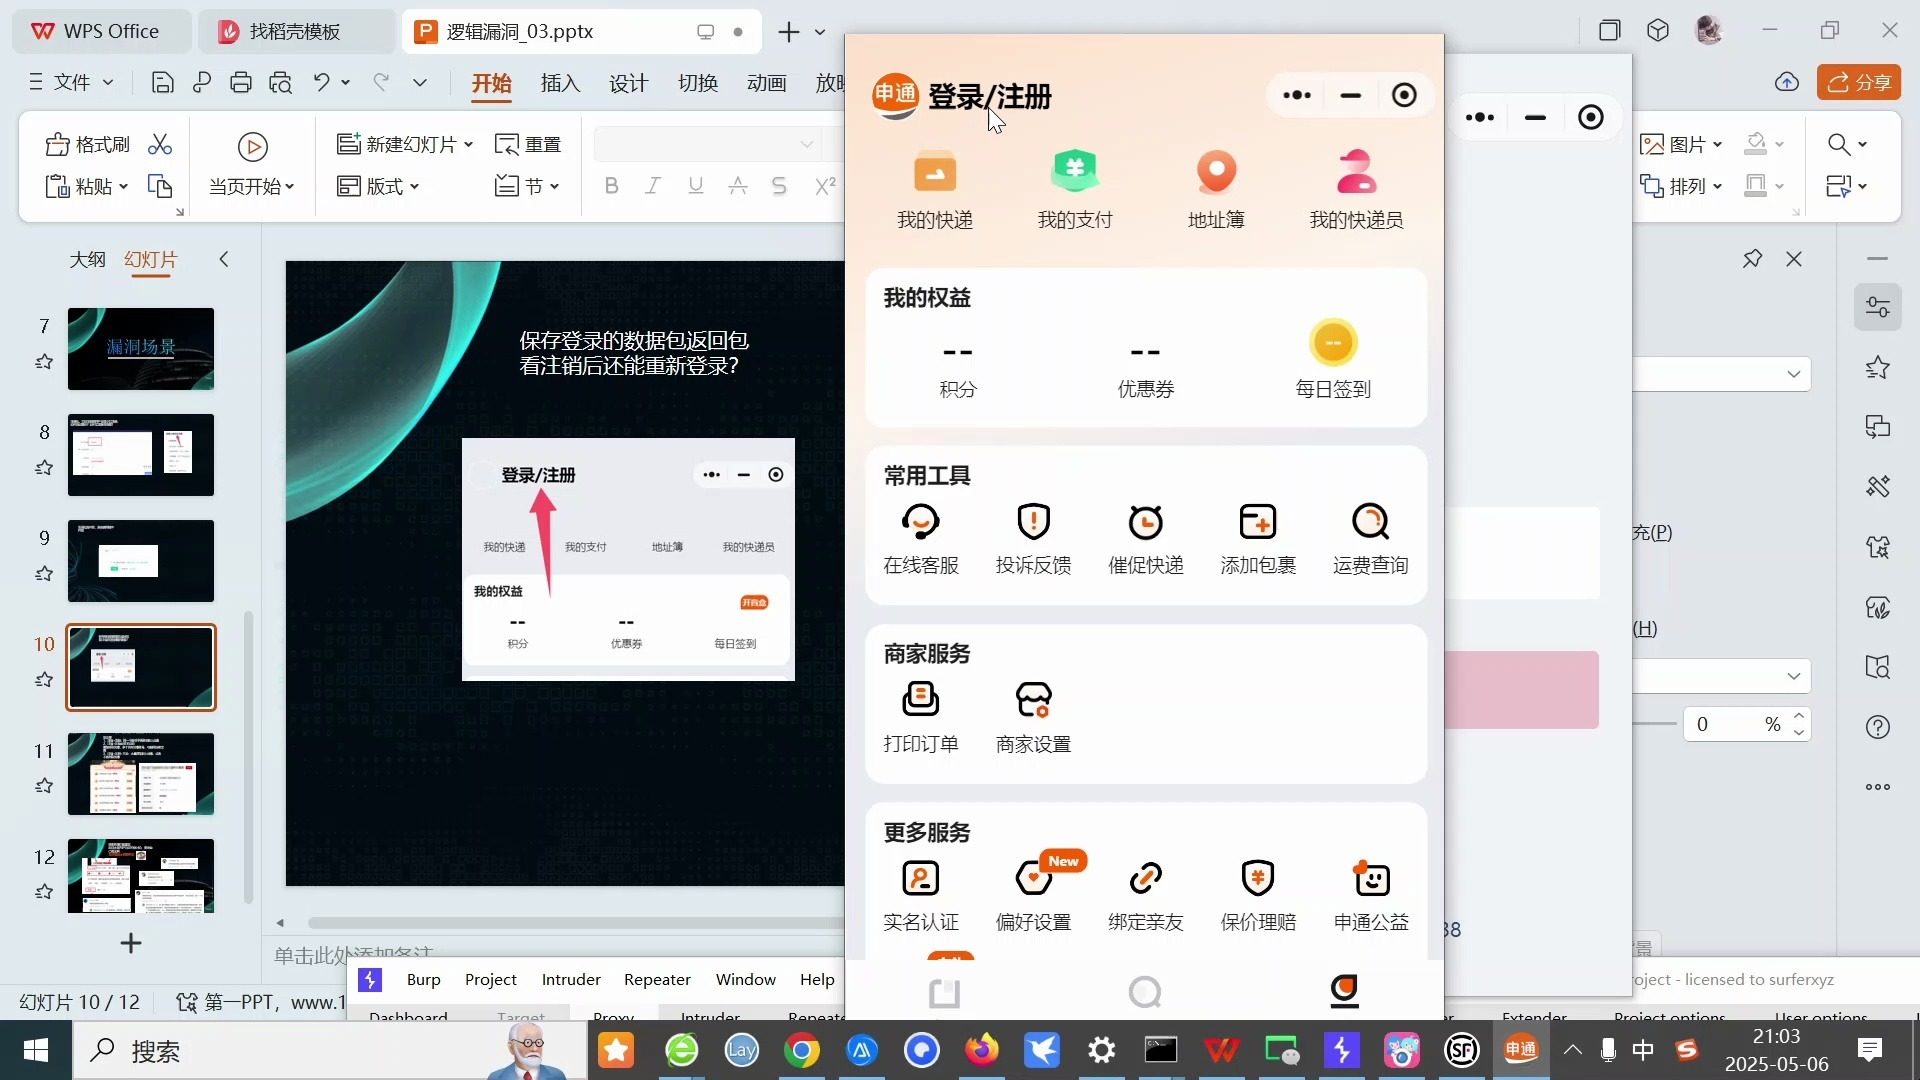Click the mini-program more options dots
This screenshot has width=1920, height=1080.
tap(1297, 96)
